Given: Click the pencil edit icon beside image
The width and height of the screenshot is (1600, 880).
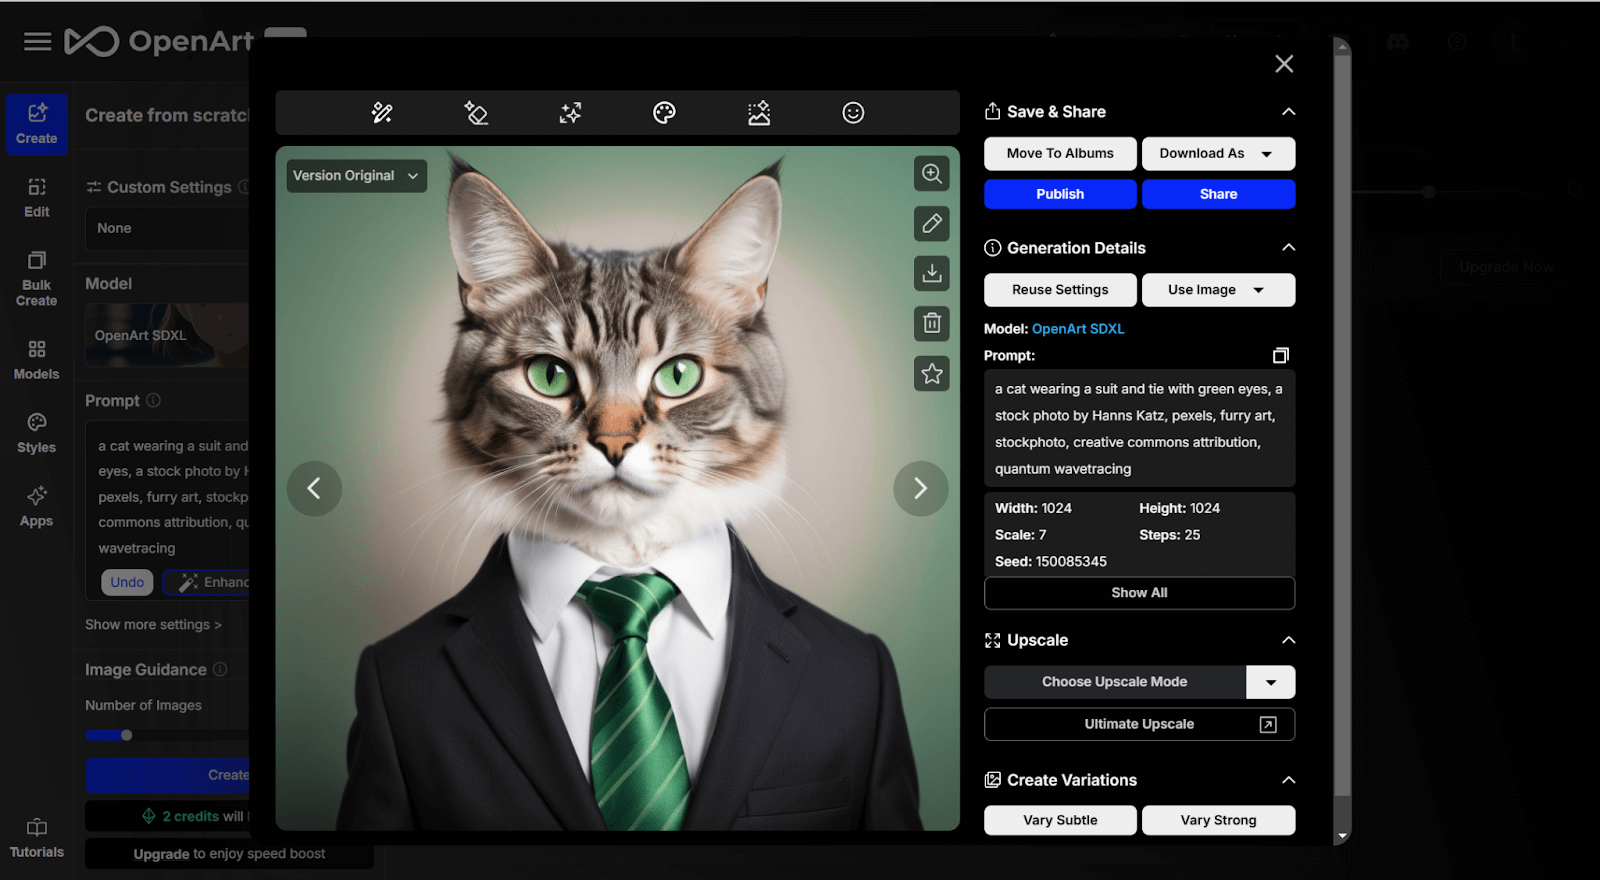Looking at the screenshot, I should (932, 224).
